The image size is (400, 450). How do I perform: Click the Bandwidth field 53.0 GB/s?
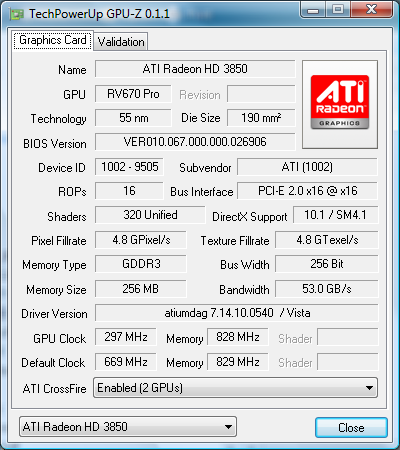[x=327, y=289]
